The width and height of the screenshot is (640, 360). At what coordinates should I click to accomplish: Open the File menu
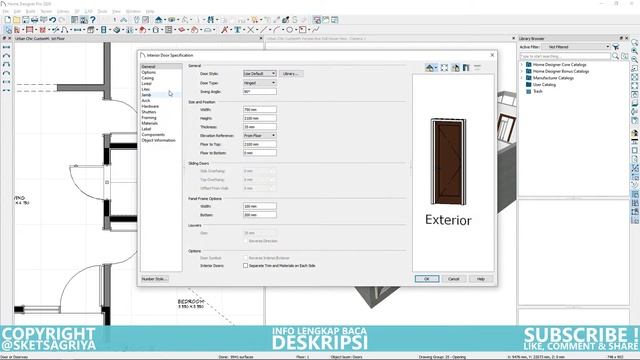[6, 11]
